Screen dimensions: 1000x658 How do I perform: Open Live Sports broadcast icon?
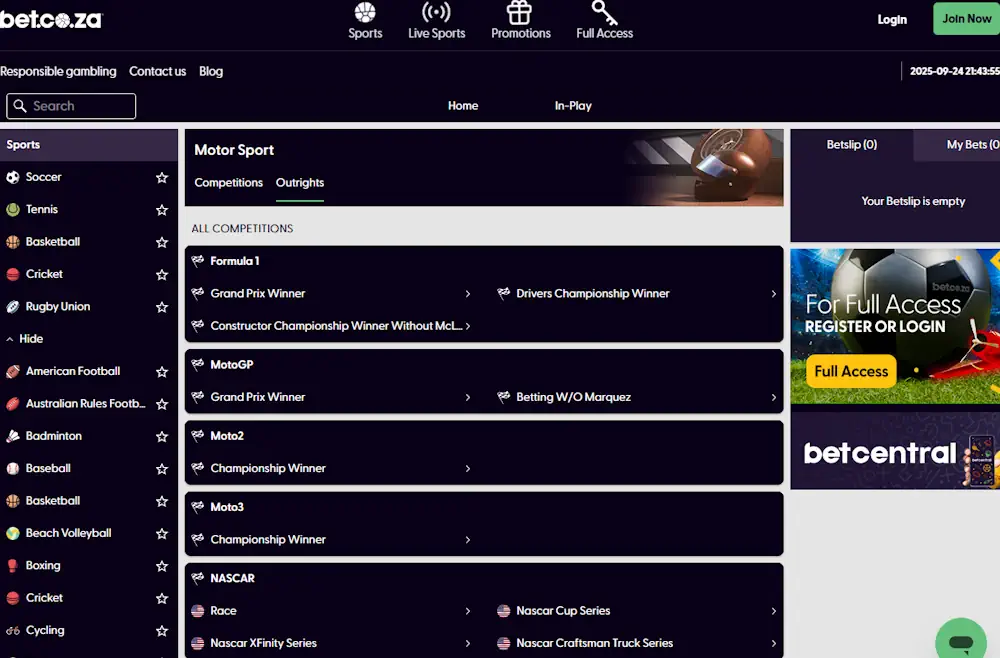436,13
